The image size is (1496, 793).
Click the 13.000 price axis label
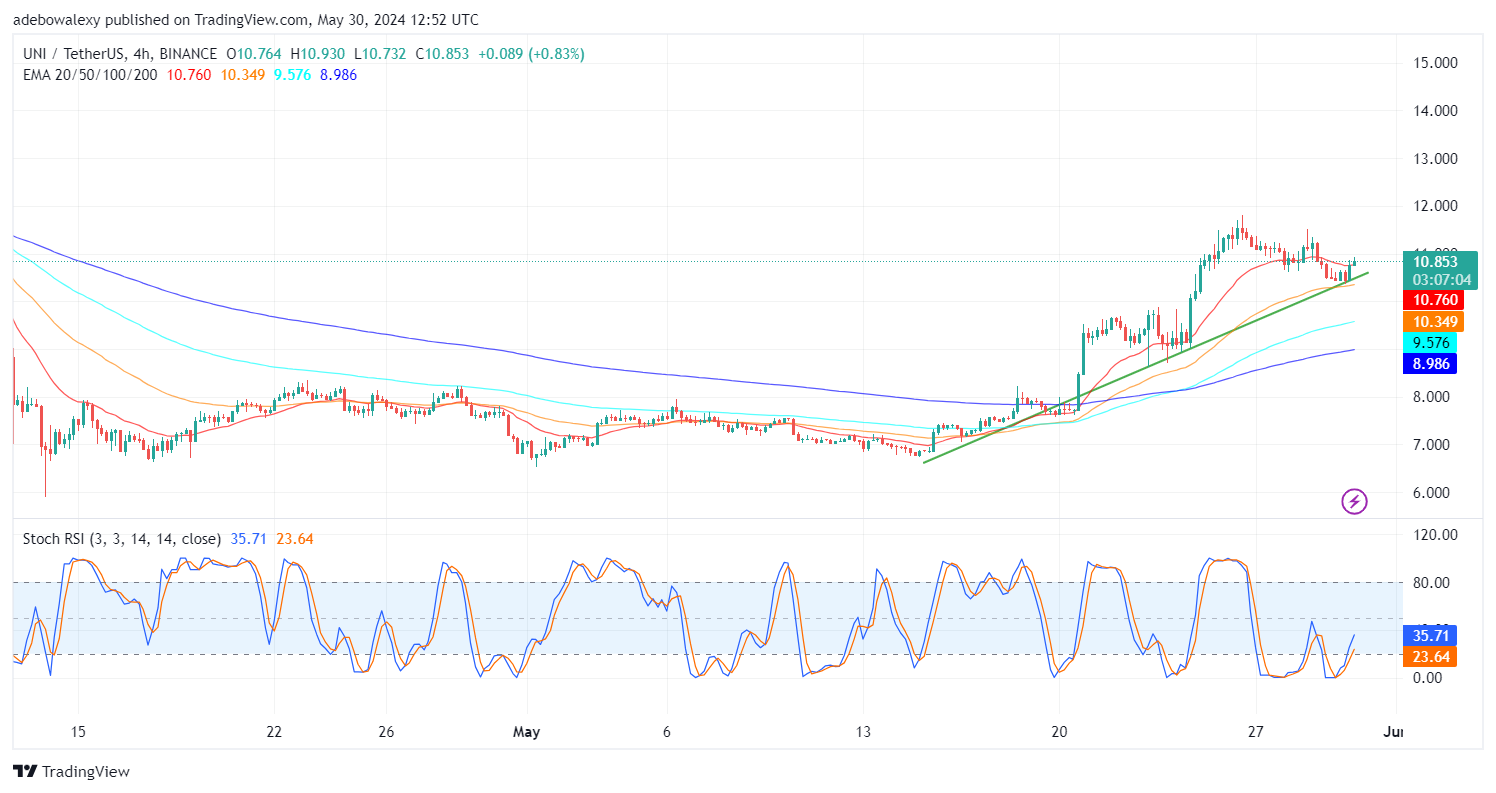pos(1433,158)
